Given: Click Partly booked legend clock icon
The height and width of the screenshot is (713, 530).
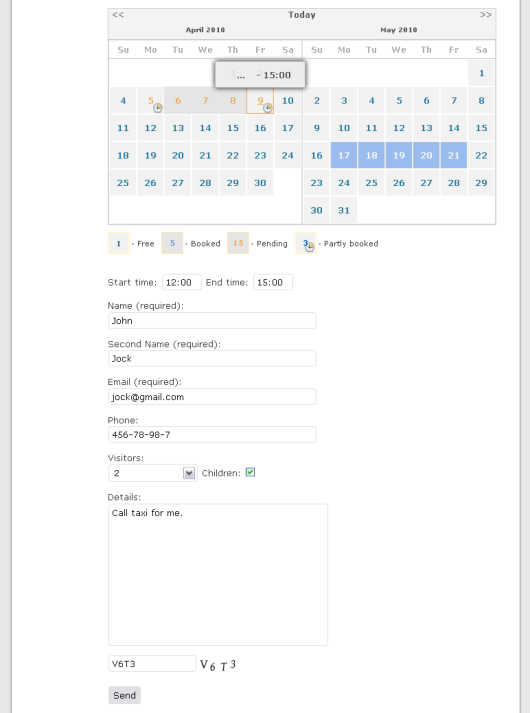Looking at the screenshot, I should point(310,246).
